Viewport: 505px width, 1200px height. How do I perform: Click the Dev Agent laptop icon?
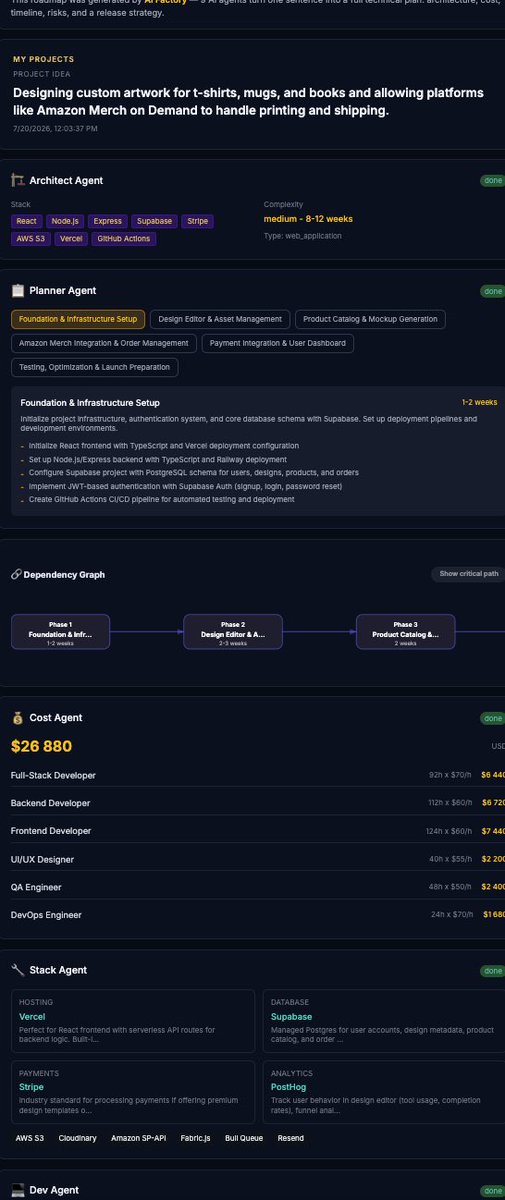[17, 1190]
